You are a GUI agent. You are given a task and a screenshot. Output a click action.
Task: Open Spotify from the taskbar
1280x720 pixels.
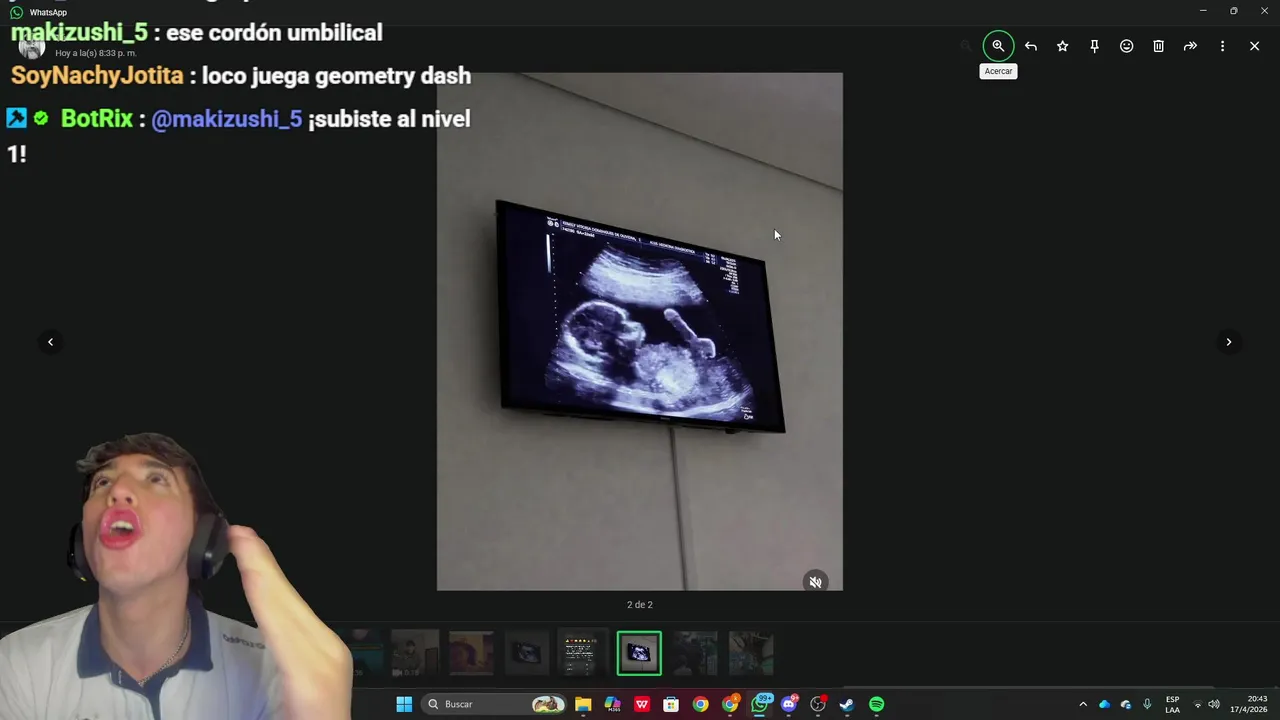pos(877,704)
